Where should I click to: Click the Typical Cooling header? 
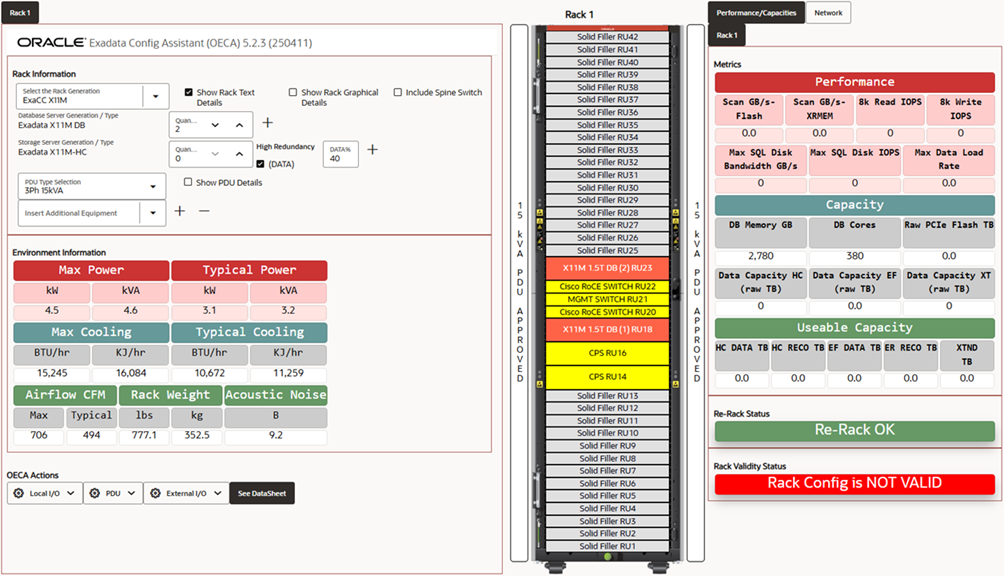pyautogui.click(x=249, y=333)
